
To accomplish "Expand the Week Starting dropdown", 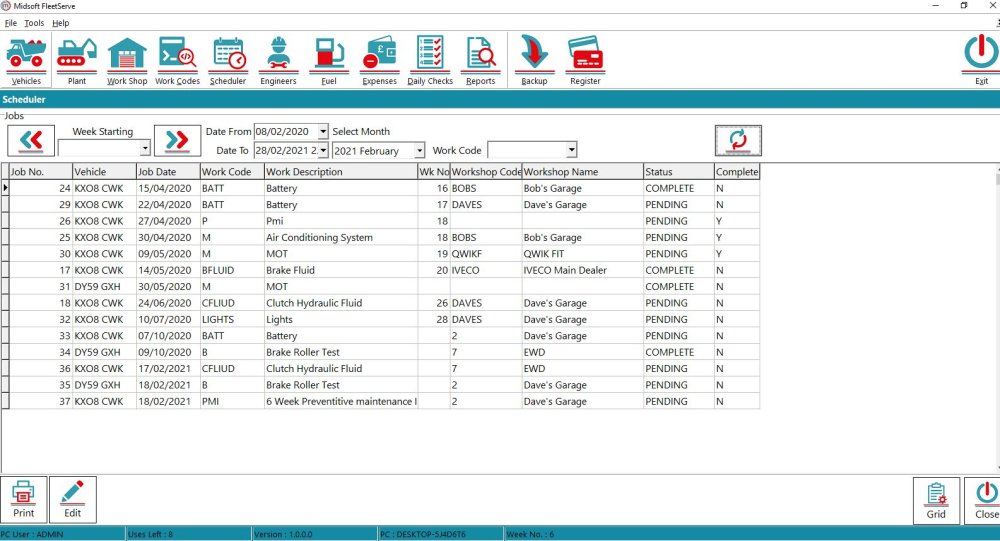I will (x=145, y=149).
